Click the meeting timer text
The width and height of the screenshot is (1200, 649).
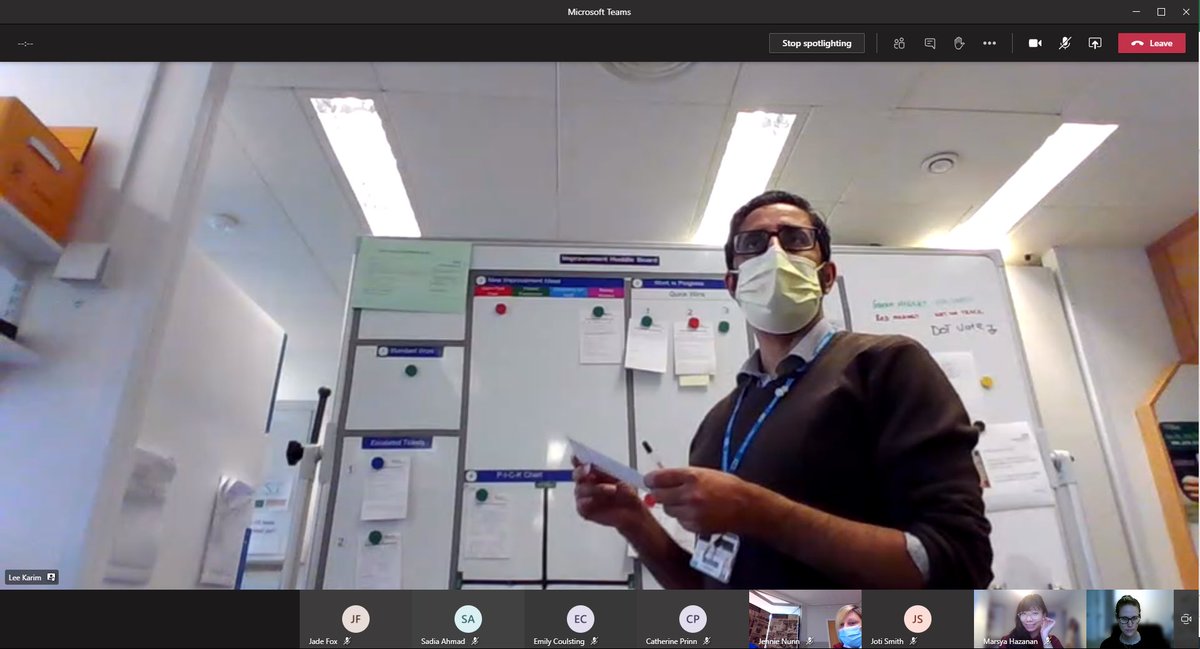25,44
